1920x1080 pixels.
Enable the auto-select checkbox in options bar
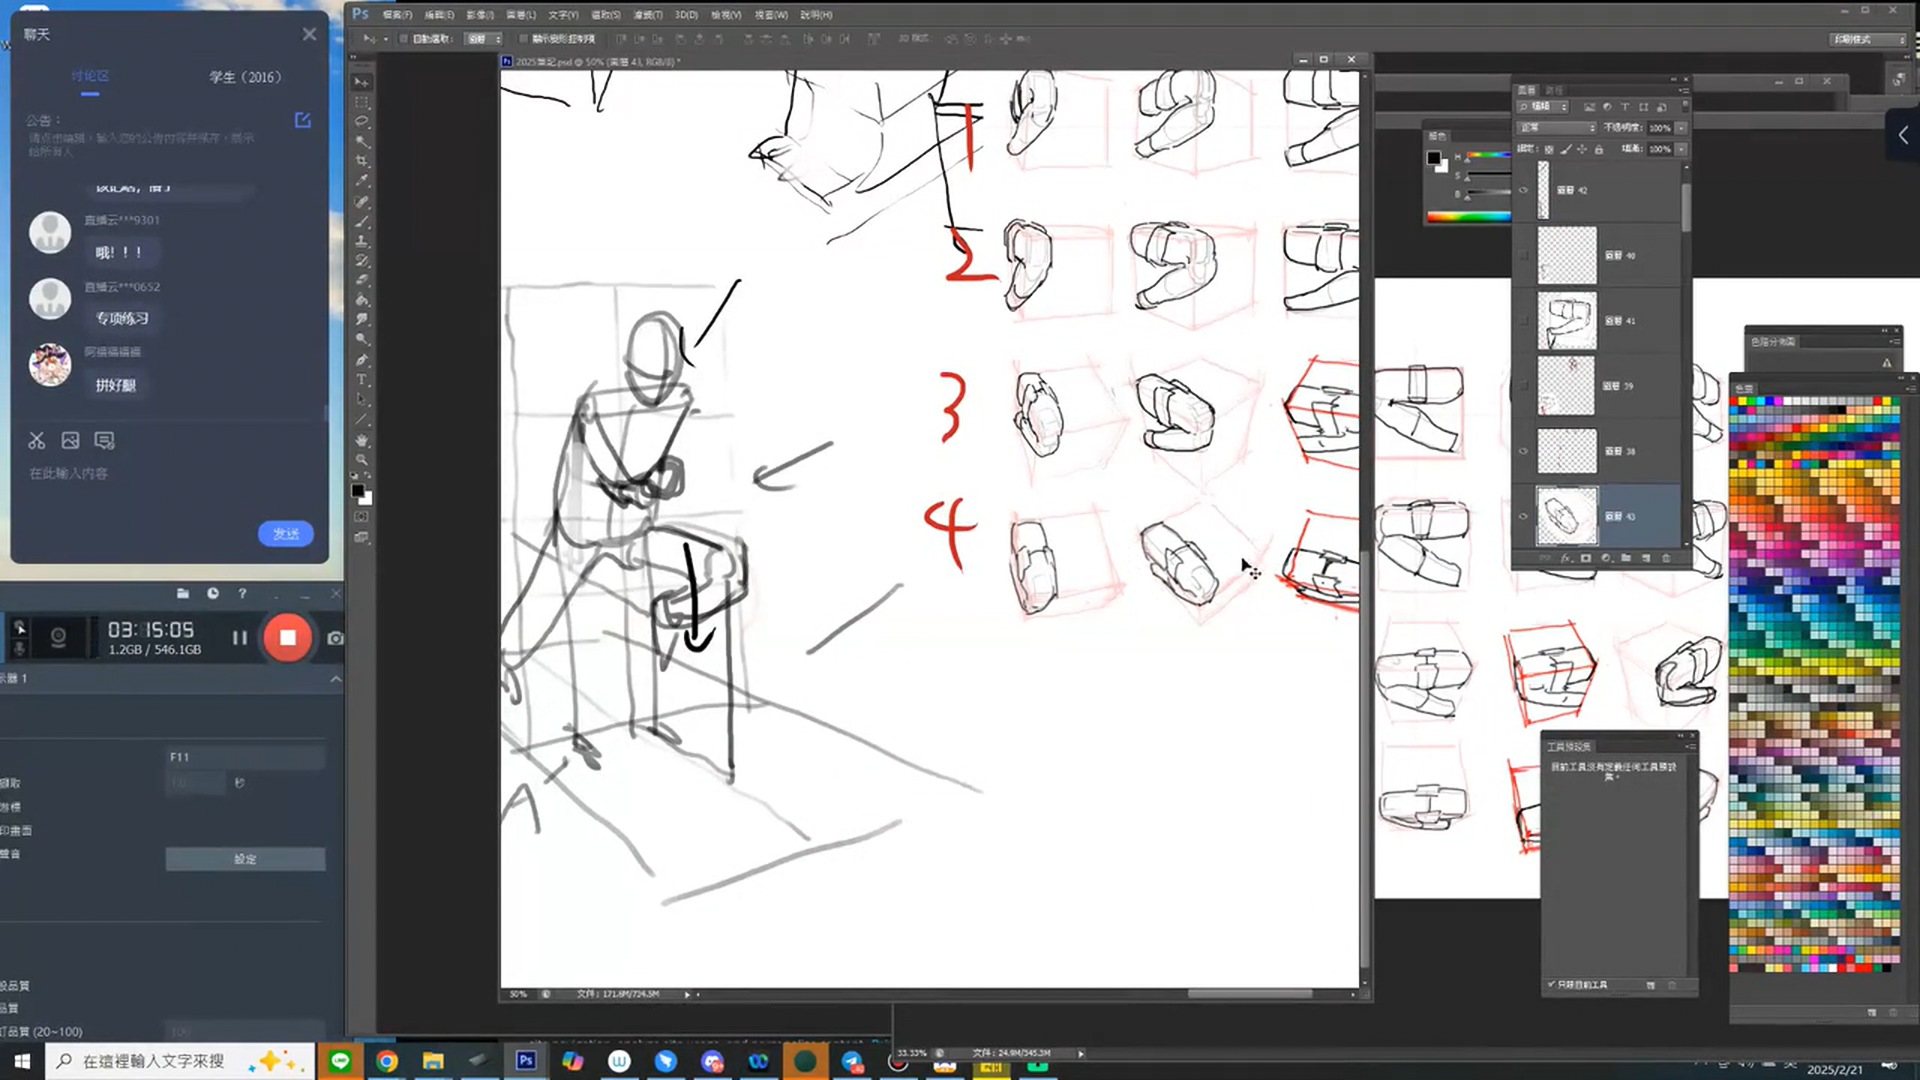click(404, 39)
